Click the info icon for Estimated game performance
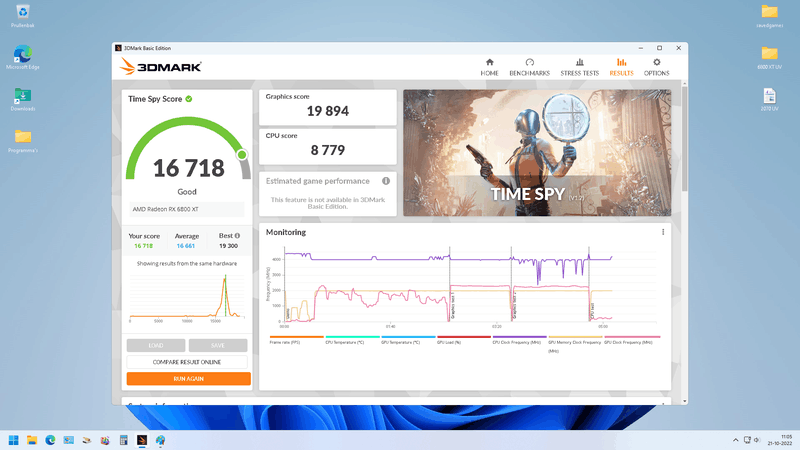800x450 pixels. pyautogui.click(x=386, y=181)
